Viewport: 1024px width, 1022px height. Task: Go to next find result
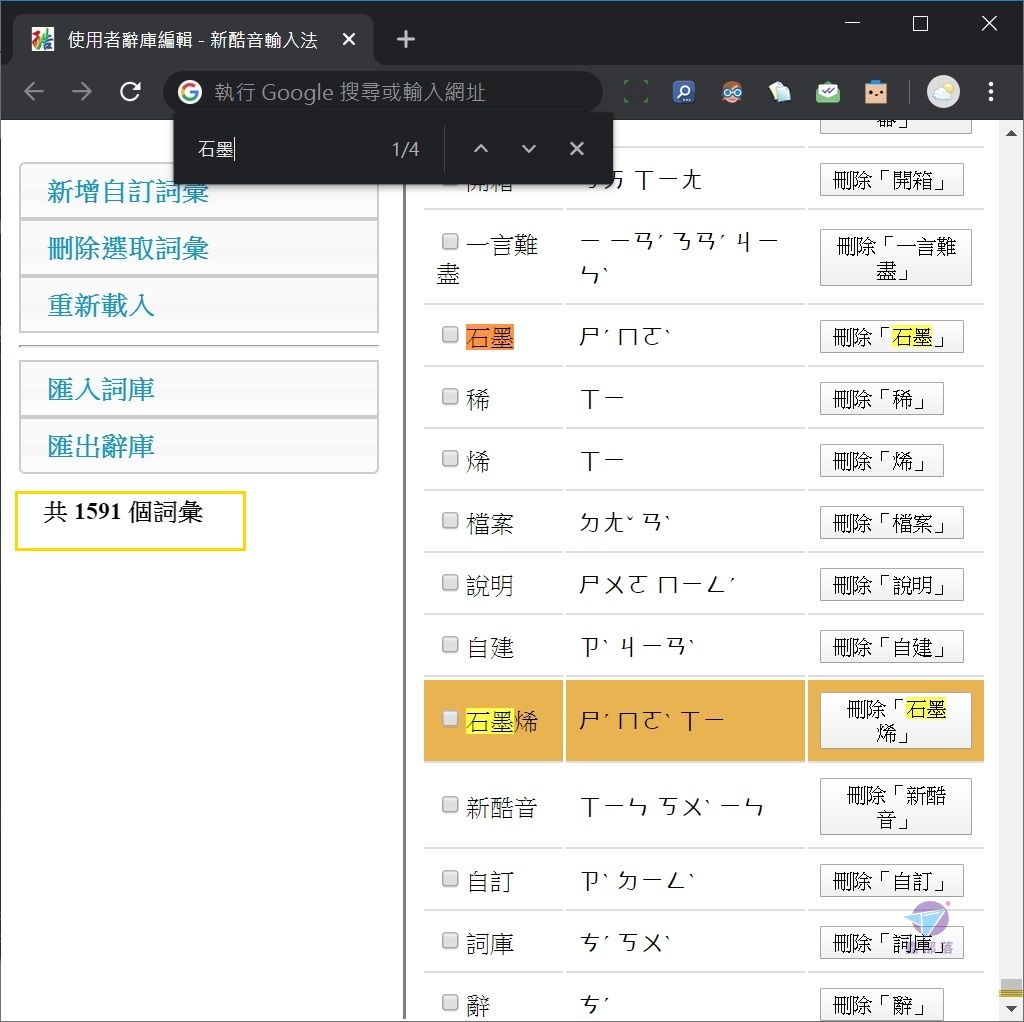click(x=529, y=149)
